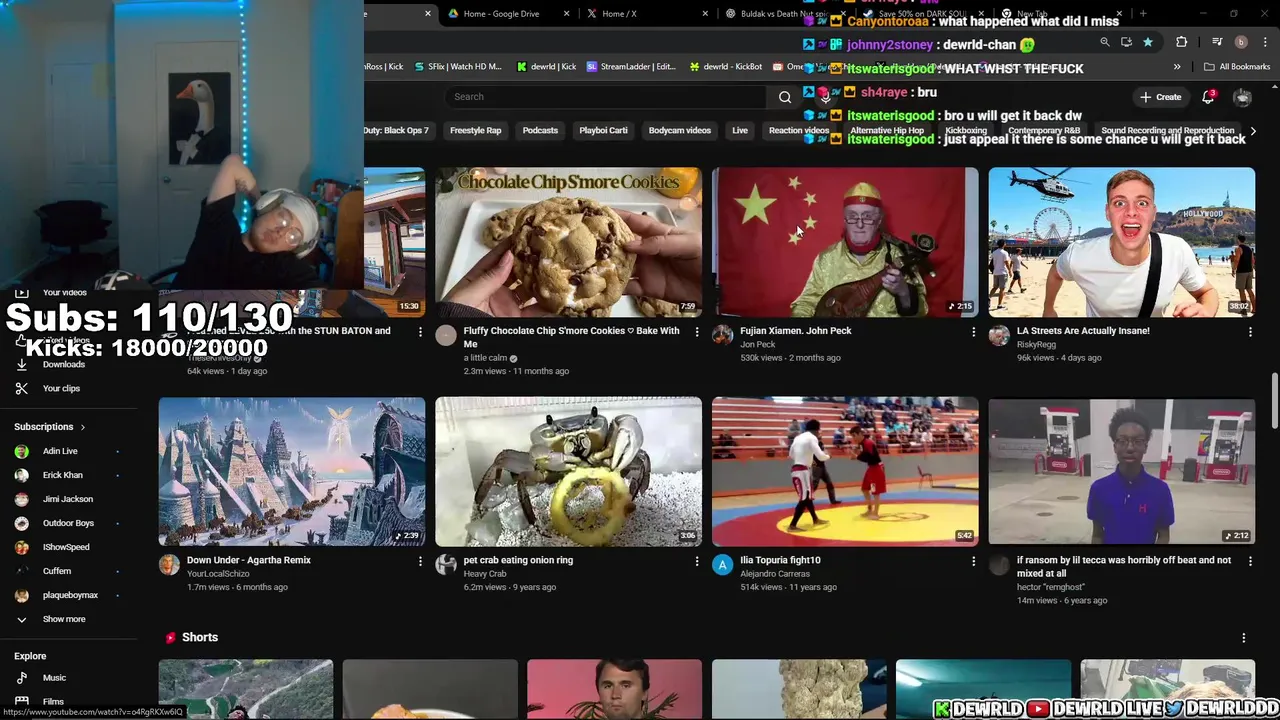Viewport: 1280px width, 720px height.
Task: Click the Shorts logo icon
Action: tap(171, 637)
